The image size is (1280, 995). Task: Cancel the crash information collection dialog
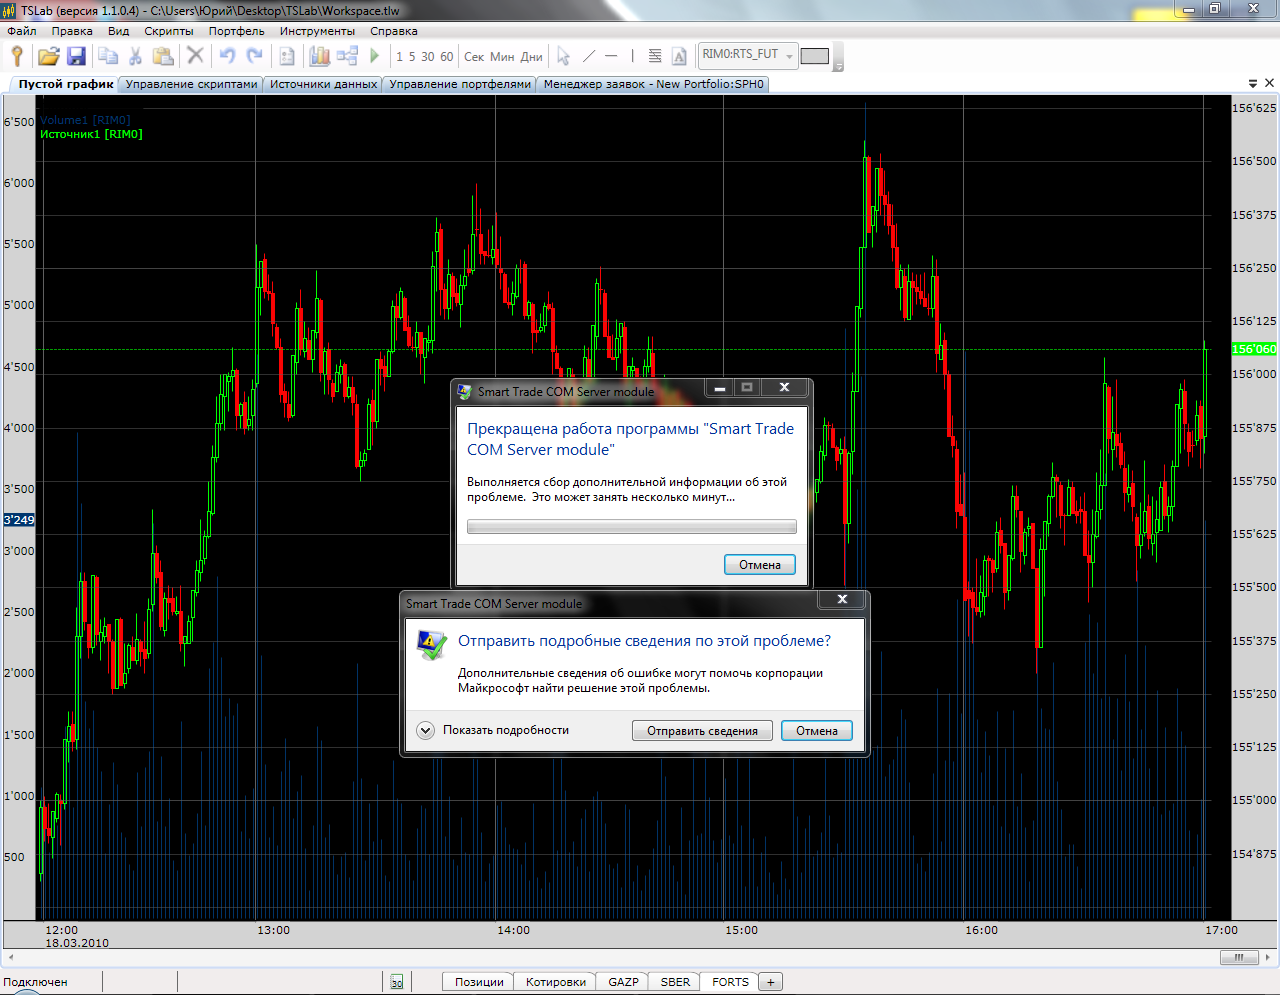pos(760,565)
